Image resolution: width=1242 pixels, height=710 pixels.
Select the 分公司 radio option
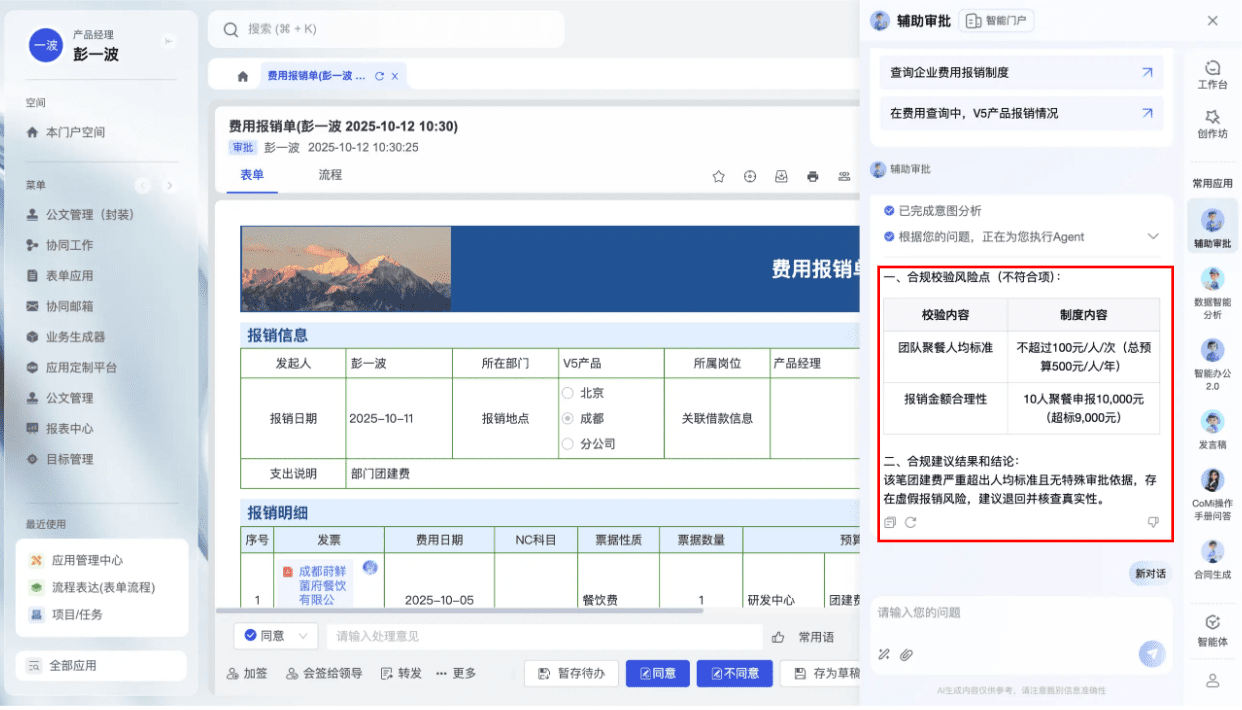[567, 443]
